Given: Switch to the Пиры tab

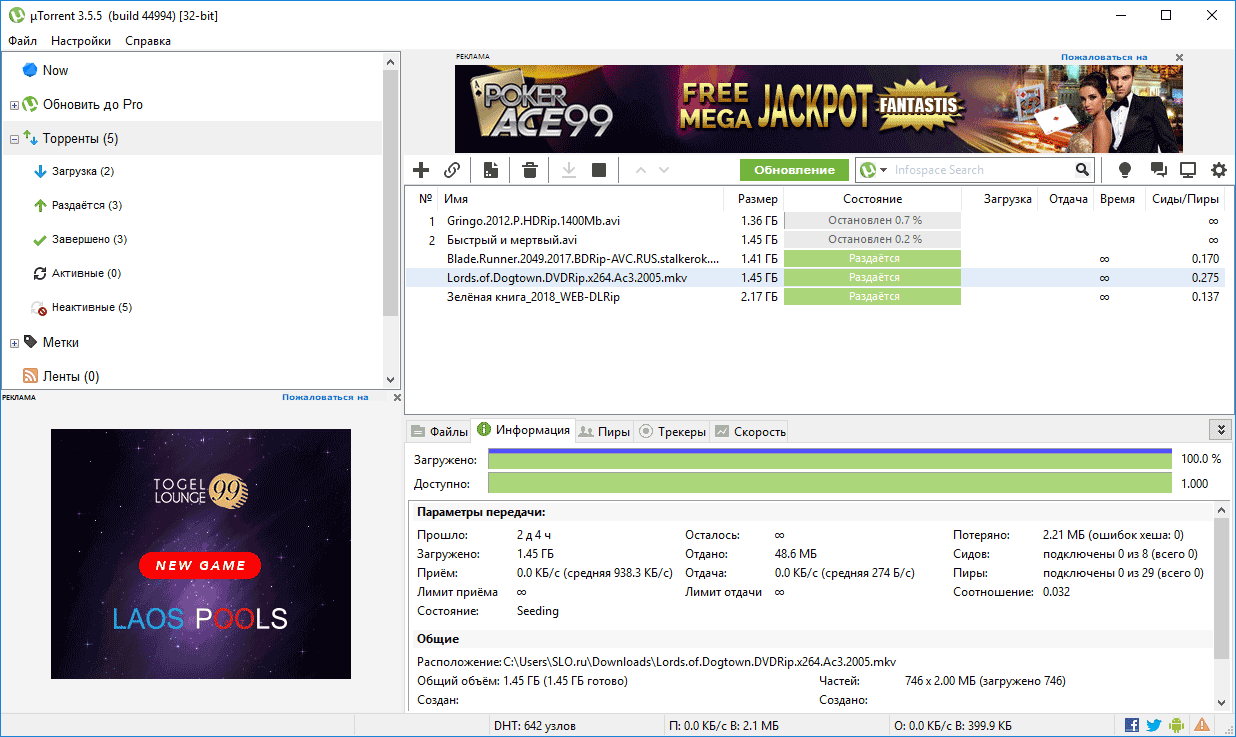Looking at the screenshot, I should click(x=605, y=432).
